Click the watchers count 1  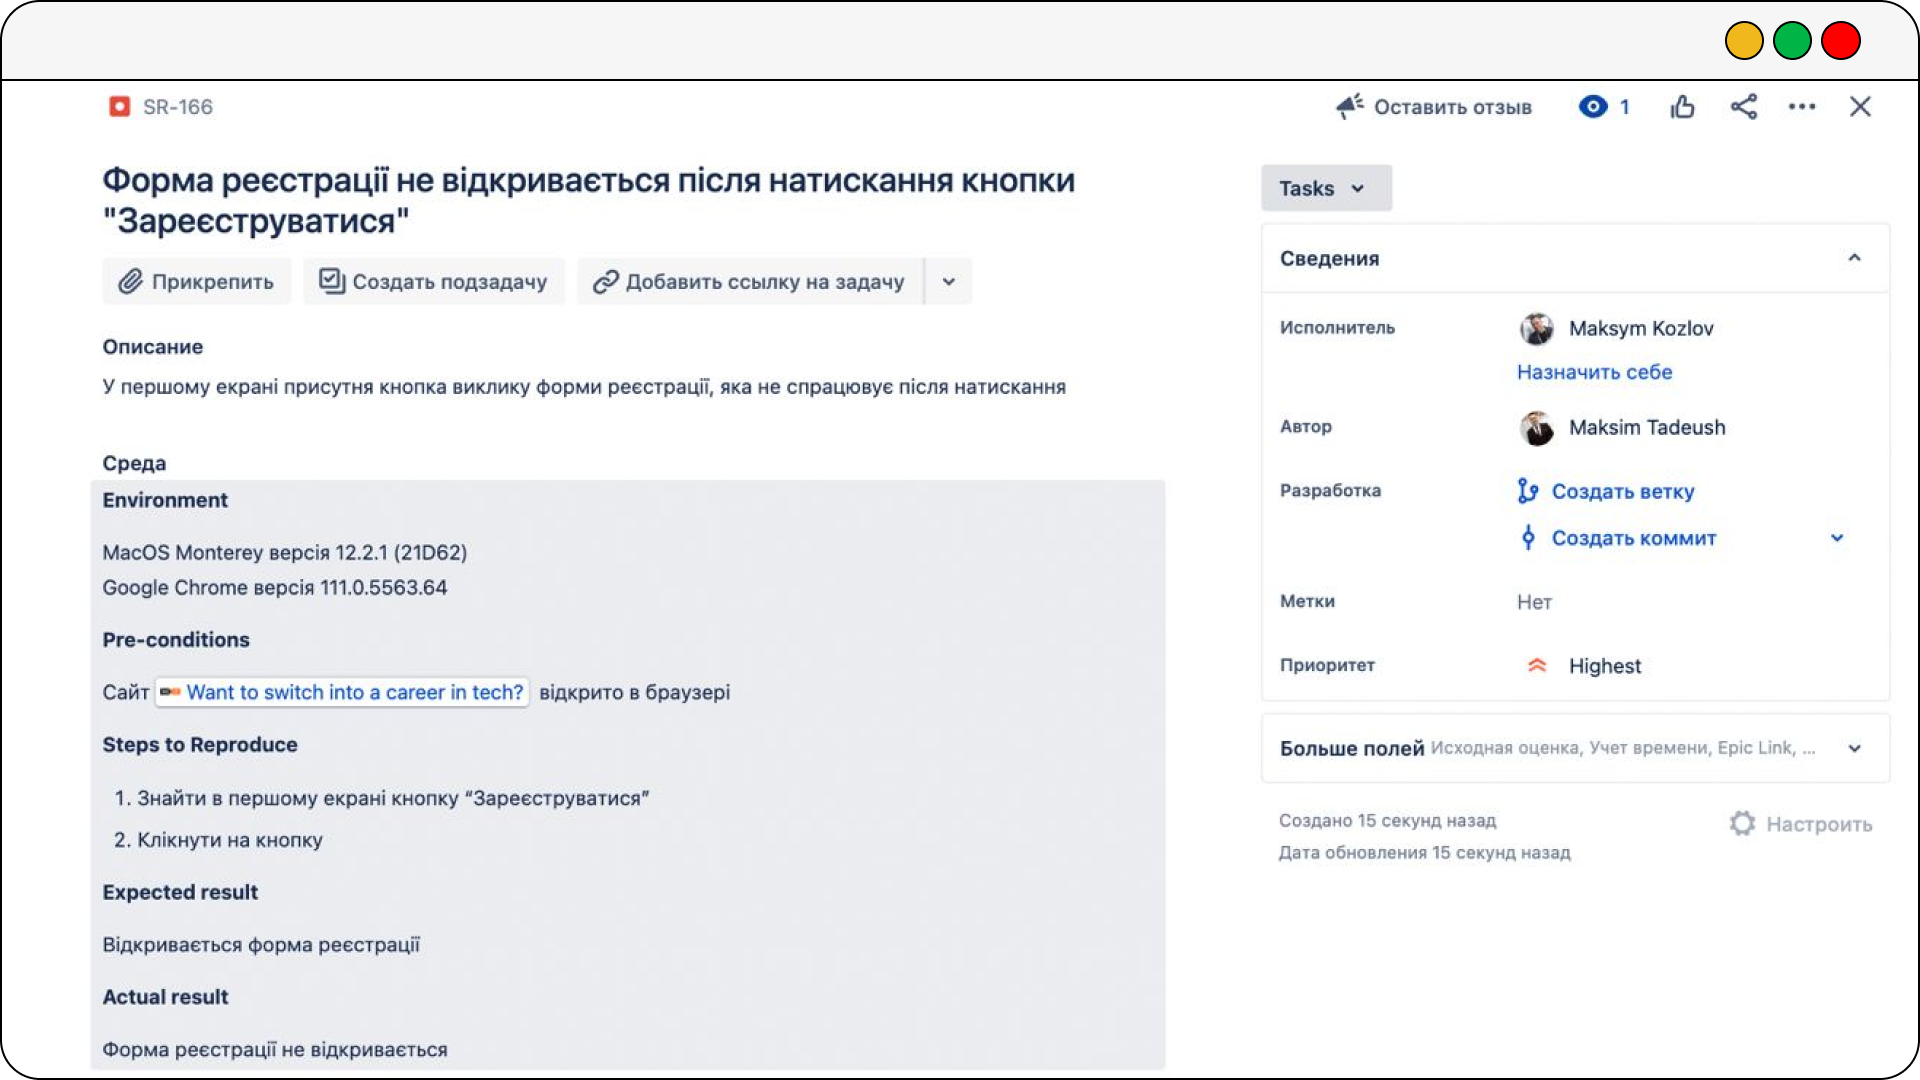1625,107
